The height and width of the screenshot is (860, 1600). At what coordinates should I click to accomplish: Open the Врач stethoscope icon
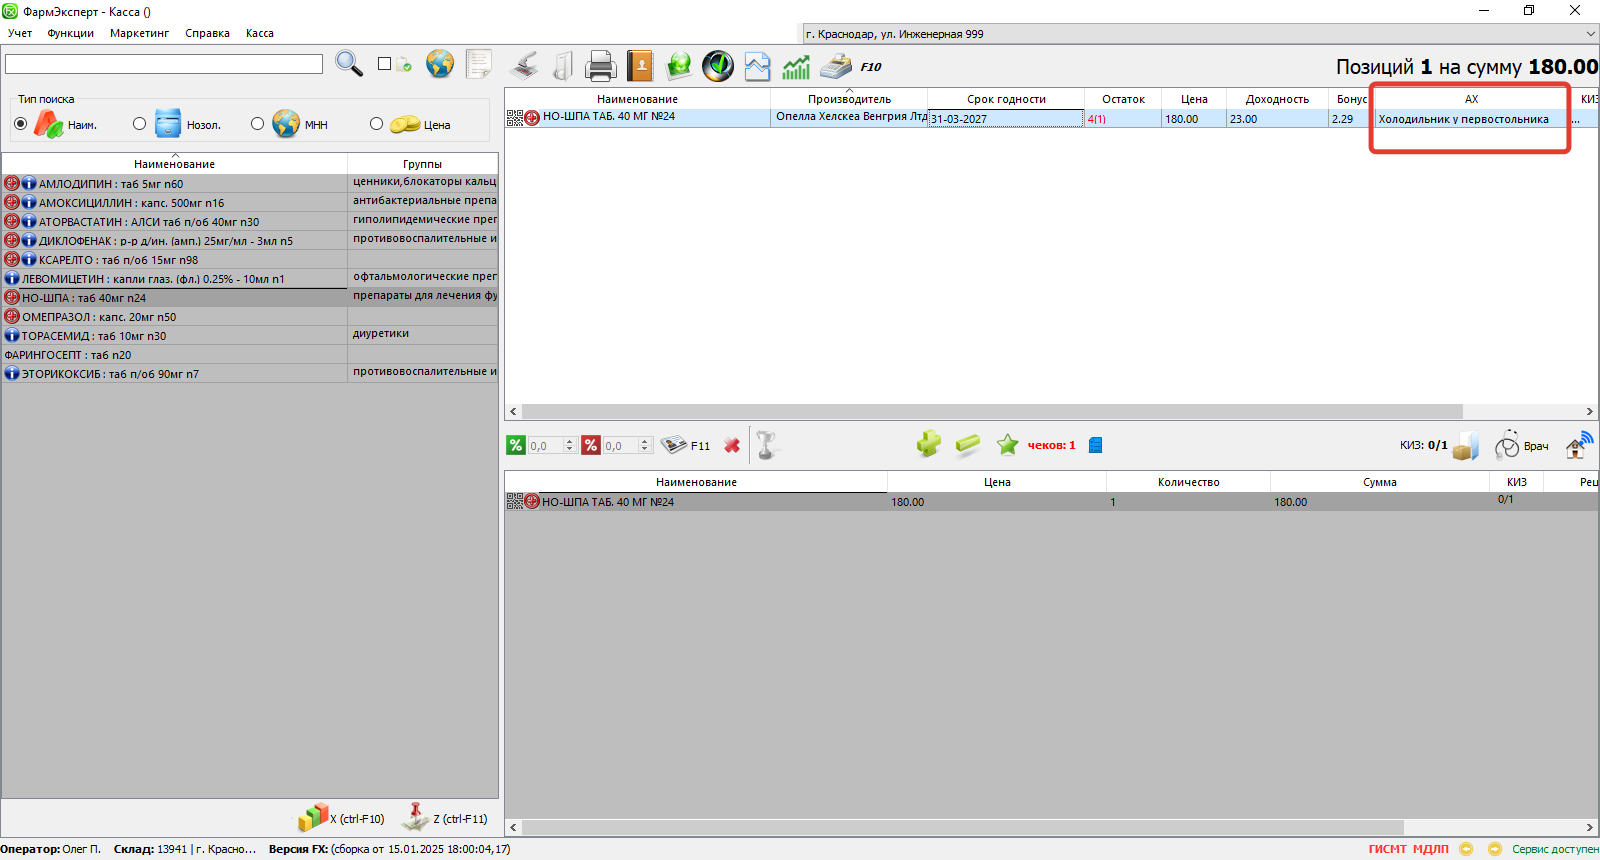[x=1507, y=446]
